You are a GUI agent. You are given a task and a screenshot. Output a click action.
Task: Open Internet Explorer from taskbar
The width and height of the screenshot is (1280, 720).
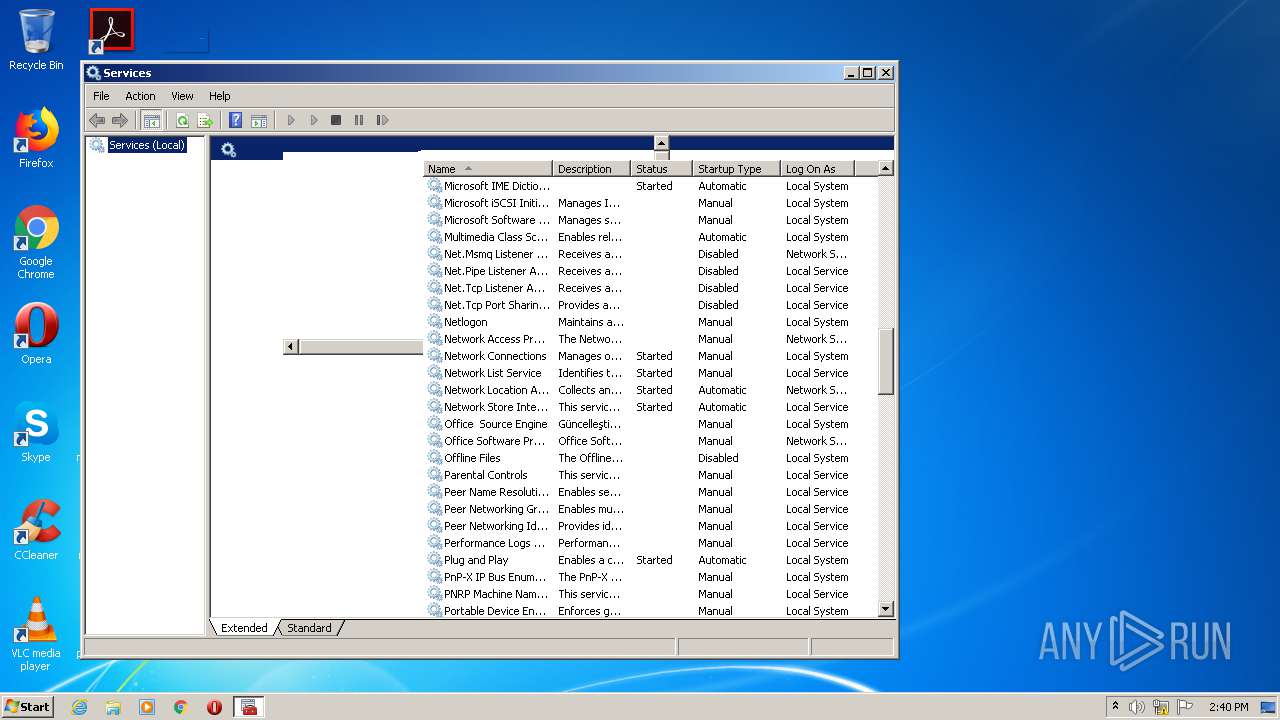(x=79, y=707)
